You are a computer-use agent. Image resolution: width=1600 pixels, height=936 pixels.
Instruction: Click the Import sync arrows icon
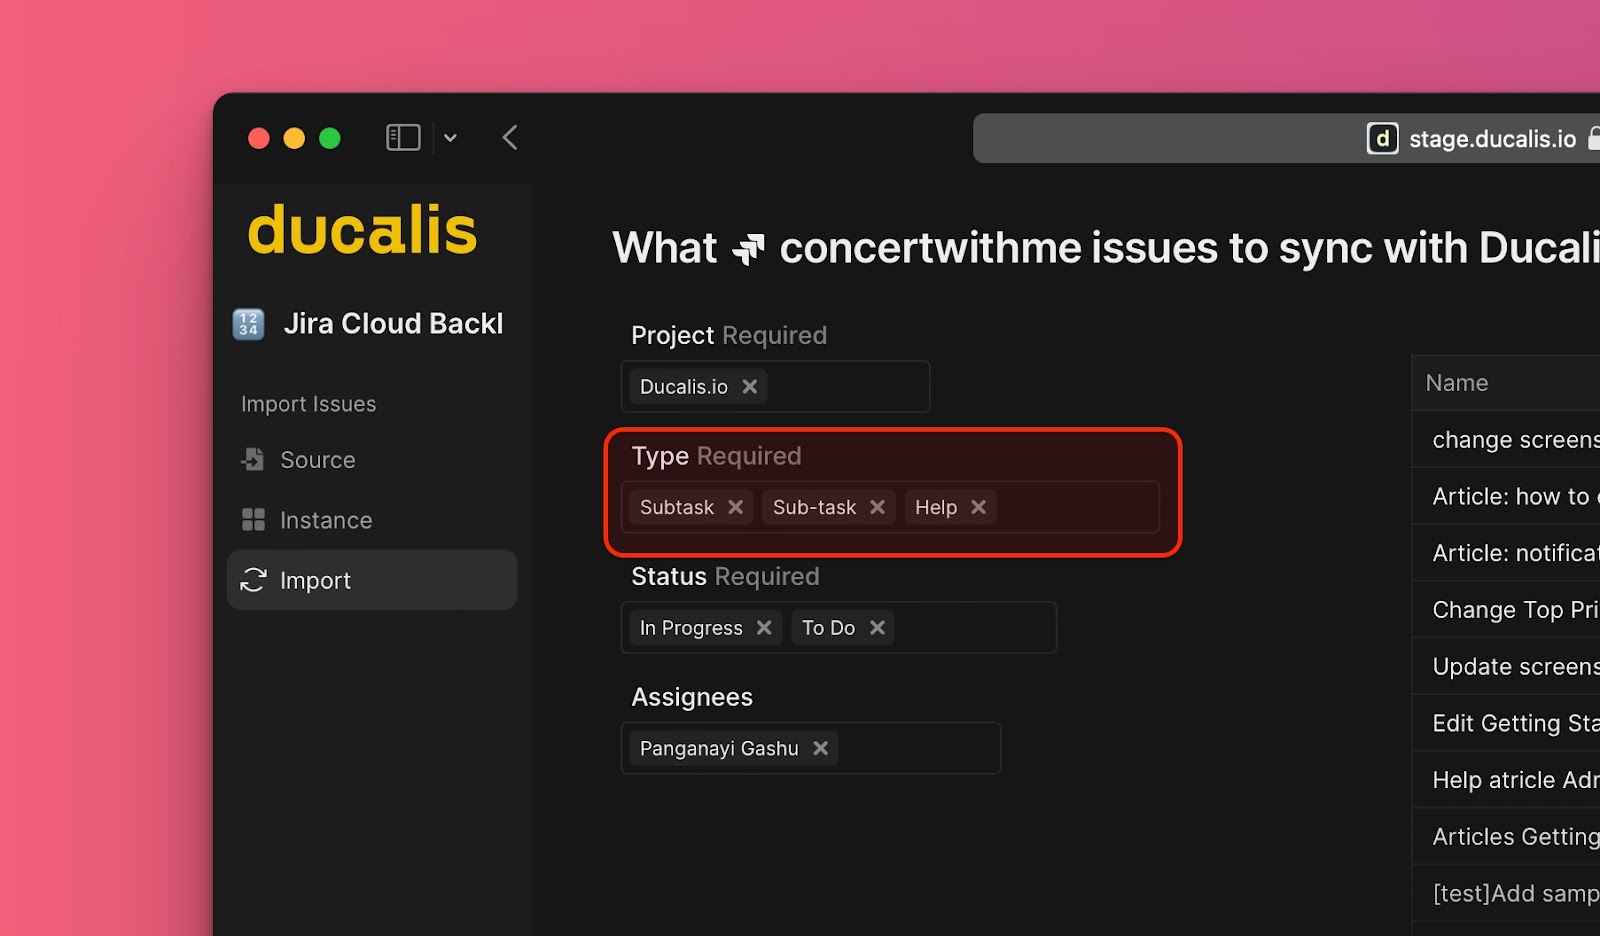click(x=253, y=580)
